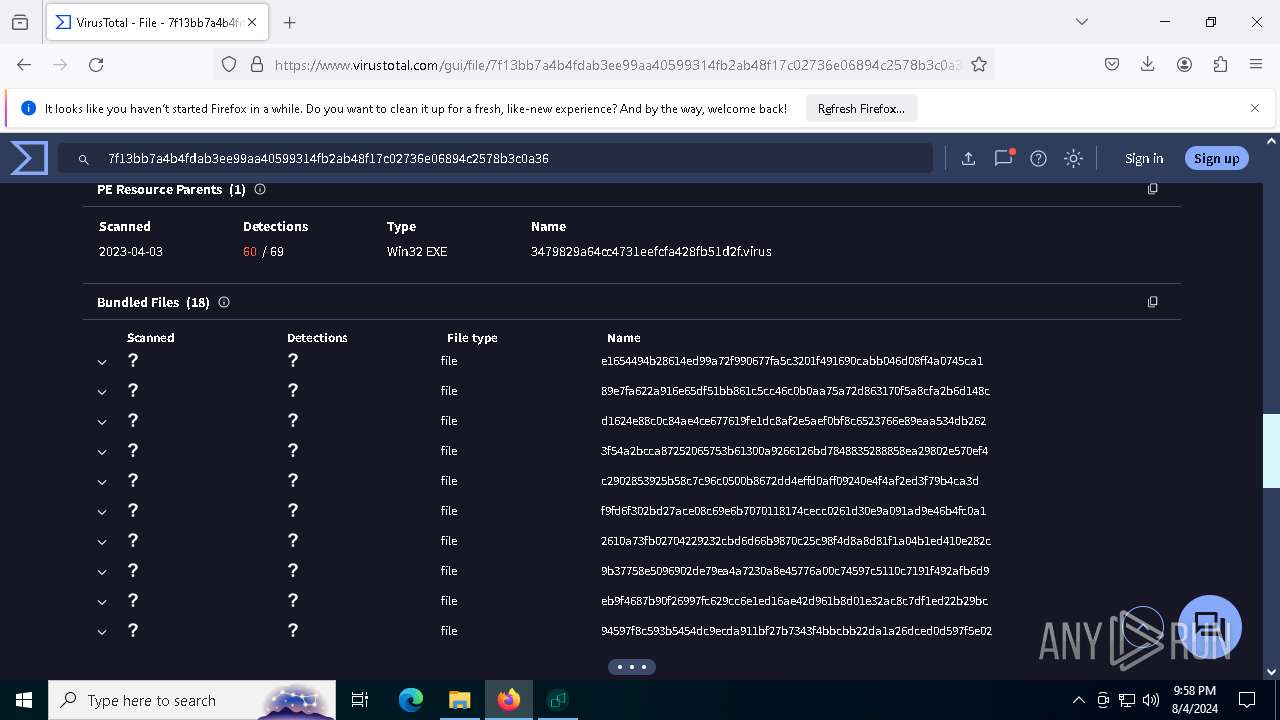Expand row for file 3f54a2bcca872520...
This screenshot has height=720, width=1280.
tap(102, 452)
